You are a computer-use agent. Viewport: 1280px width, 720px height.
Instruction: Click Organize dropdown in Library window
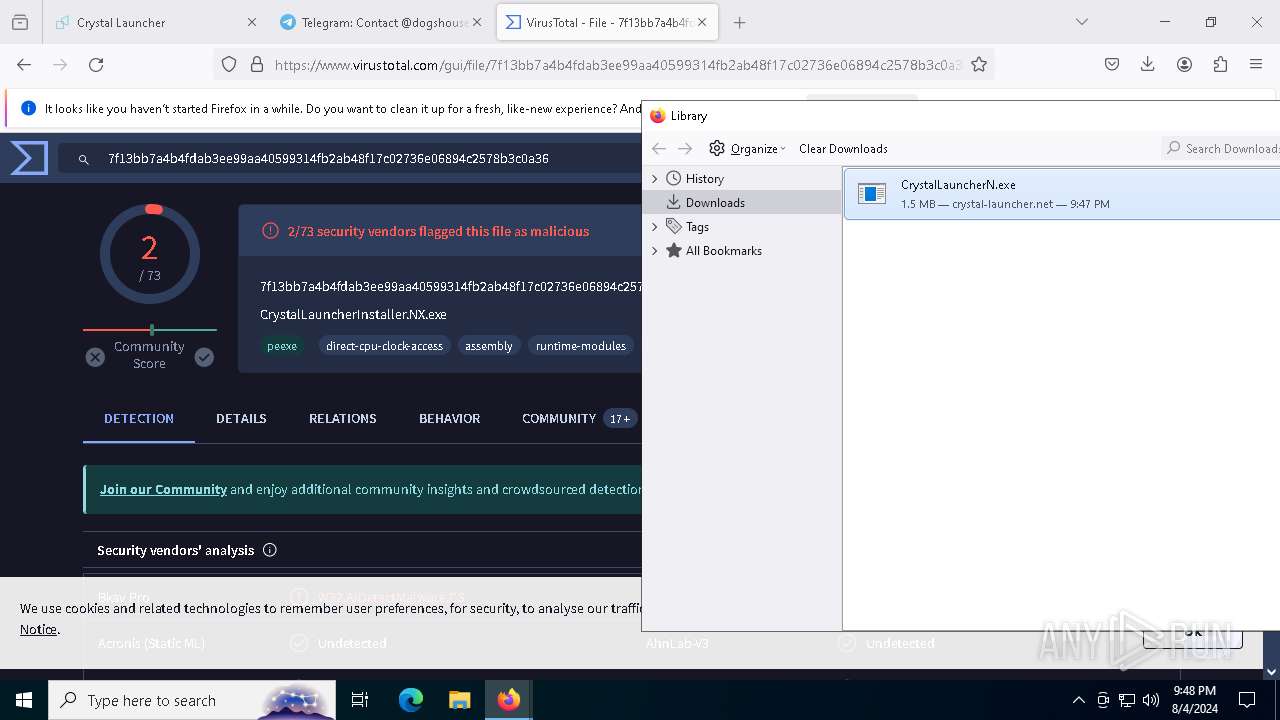point(747,148)
